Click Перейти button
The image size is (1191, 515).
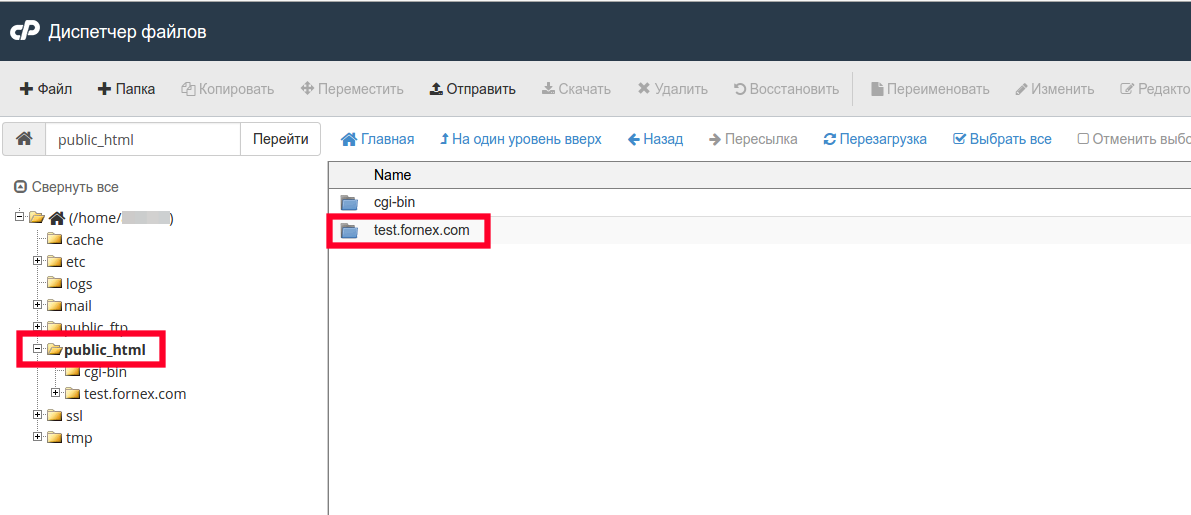[280, 139]
